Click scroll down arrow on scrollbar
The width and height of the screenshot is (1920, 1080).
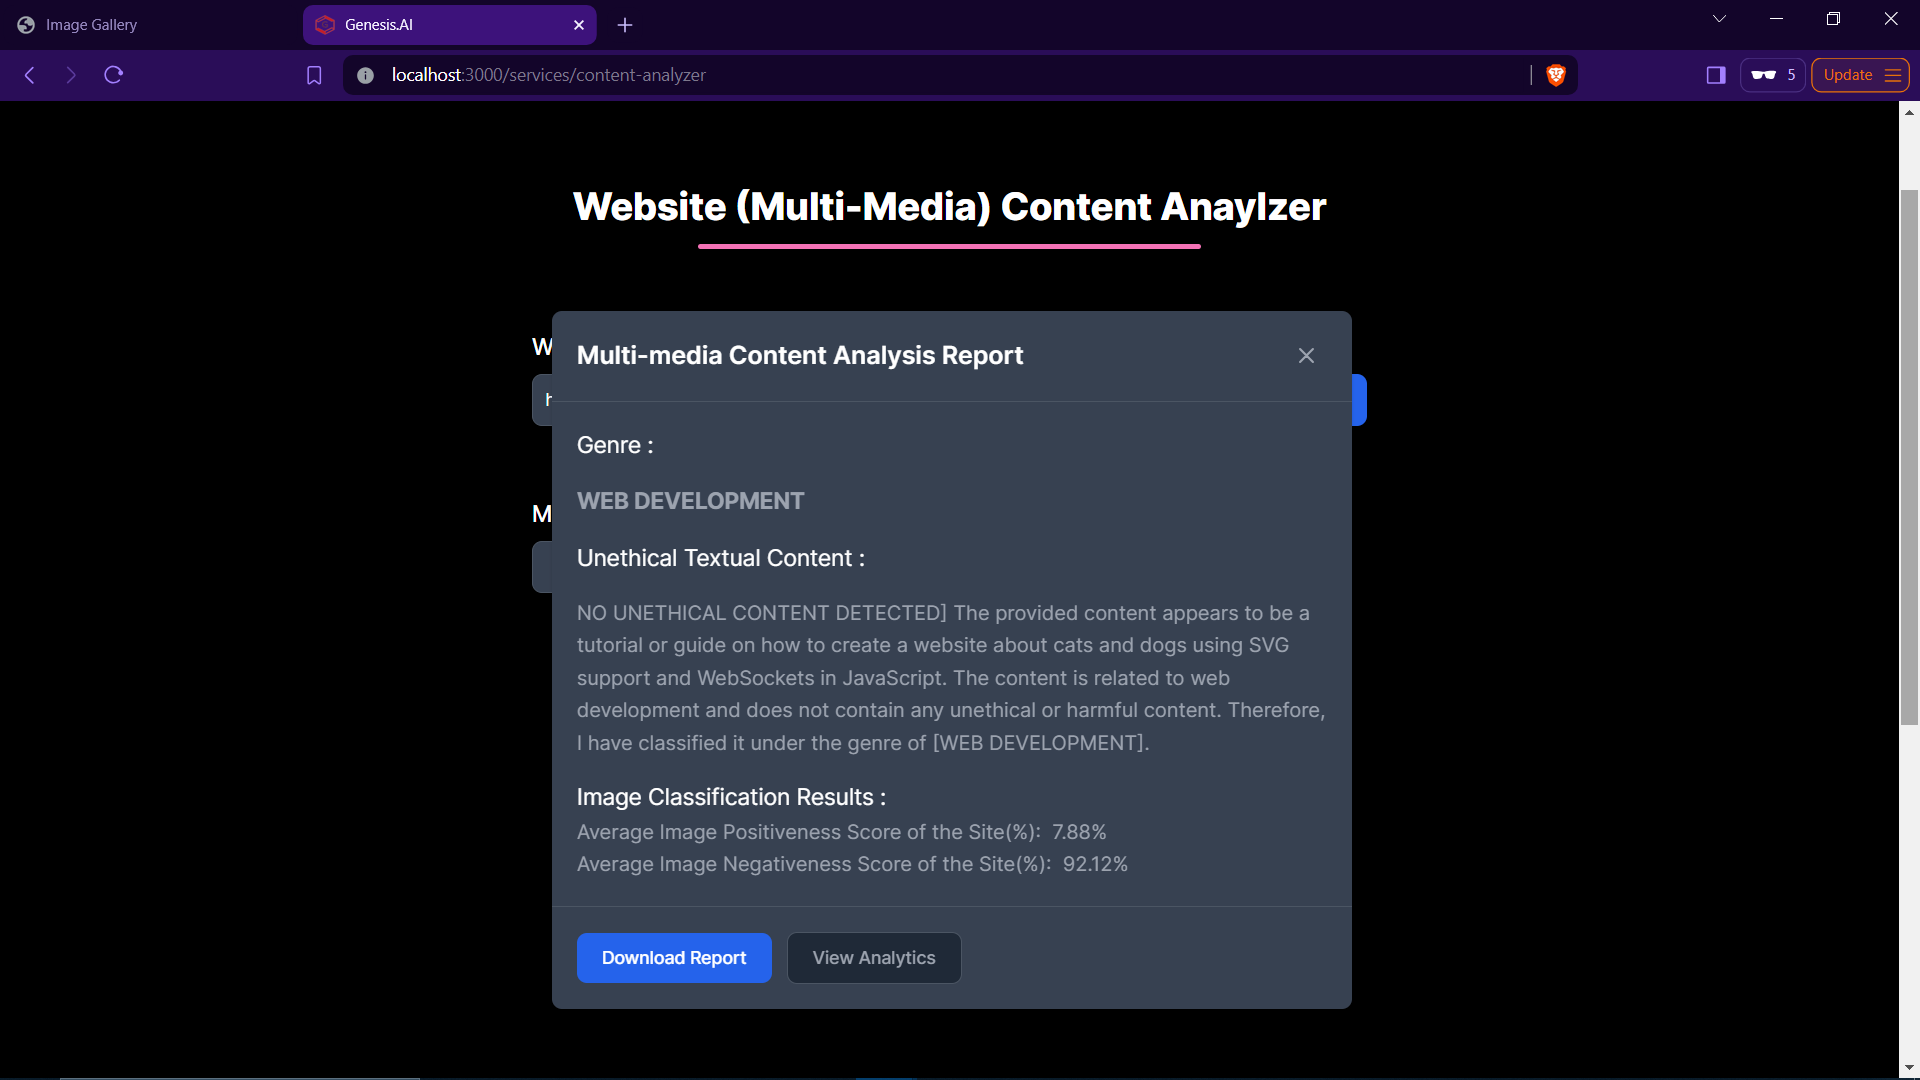(x=1909, y=1068)
